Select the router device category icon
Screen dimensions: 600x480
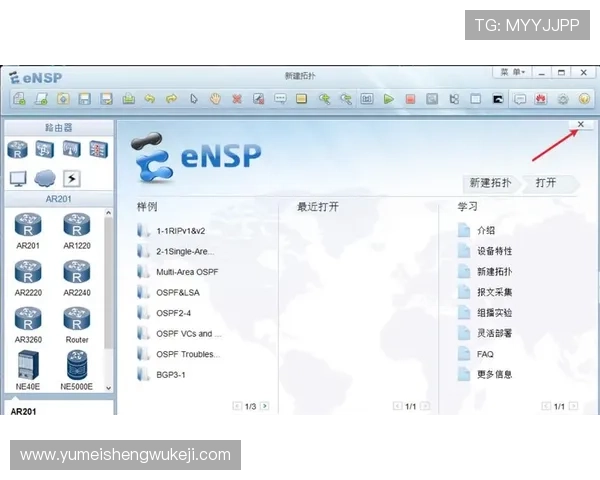click(x=18, y=149)
